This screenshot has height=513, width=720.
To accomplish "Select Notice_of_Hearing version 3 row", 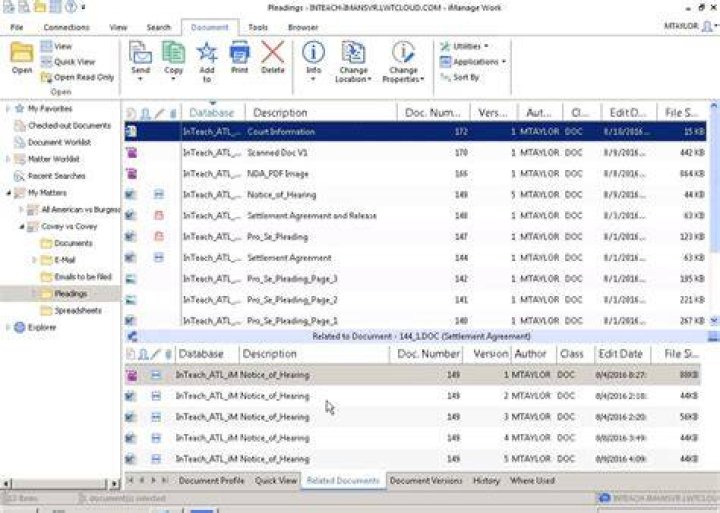I will pos(413,417).
